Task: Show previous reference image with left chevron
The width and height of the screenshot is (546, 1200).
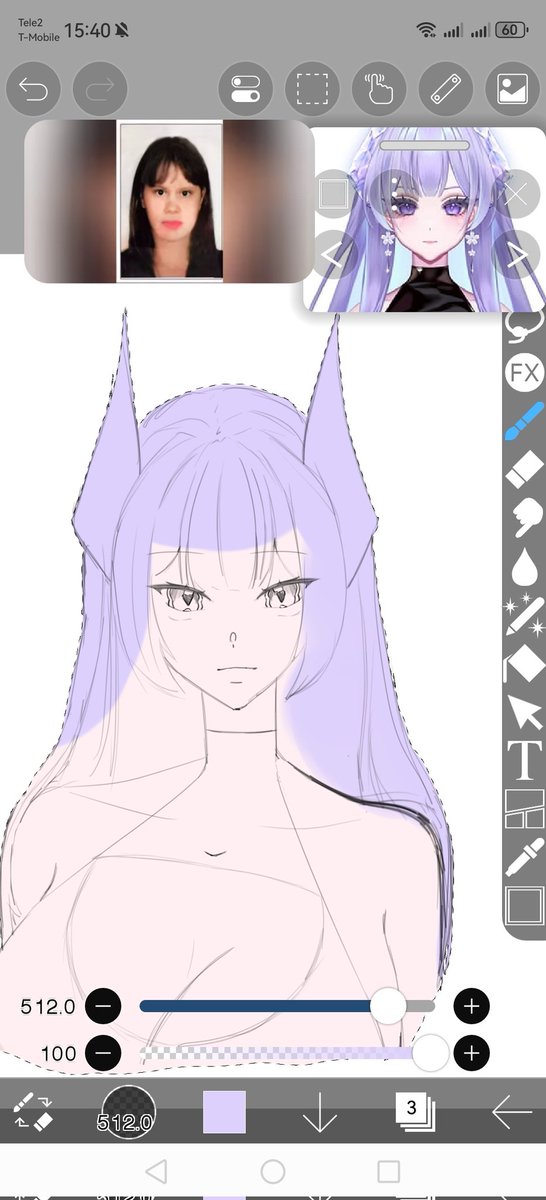Action: (x=334, y=253)
